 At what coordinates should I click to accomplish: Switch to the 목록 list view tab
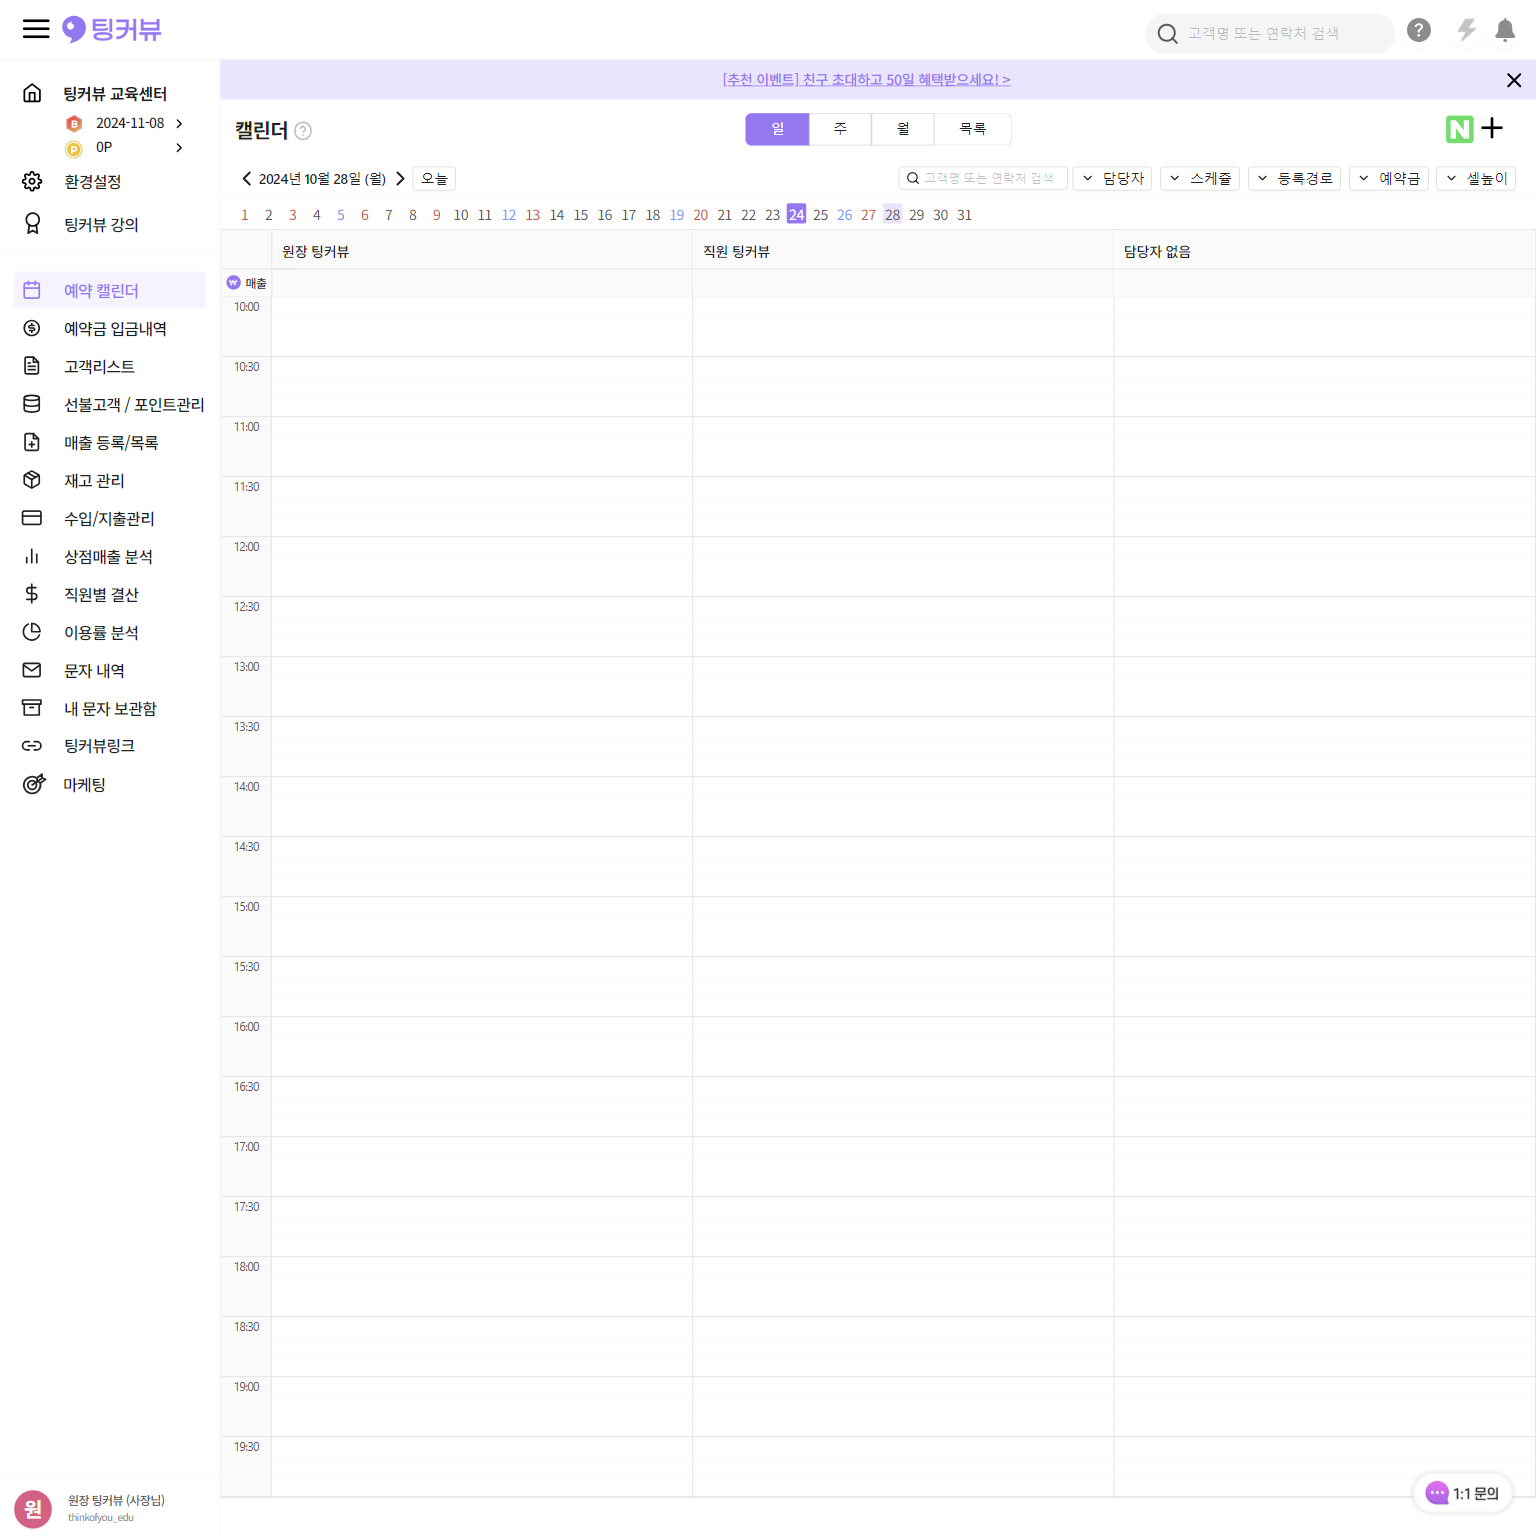click(973, 129)
